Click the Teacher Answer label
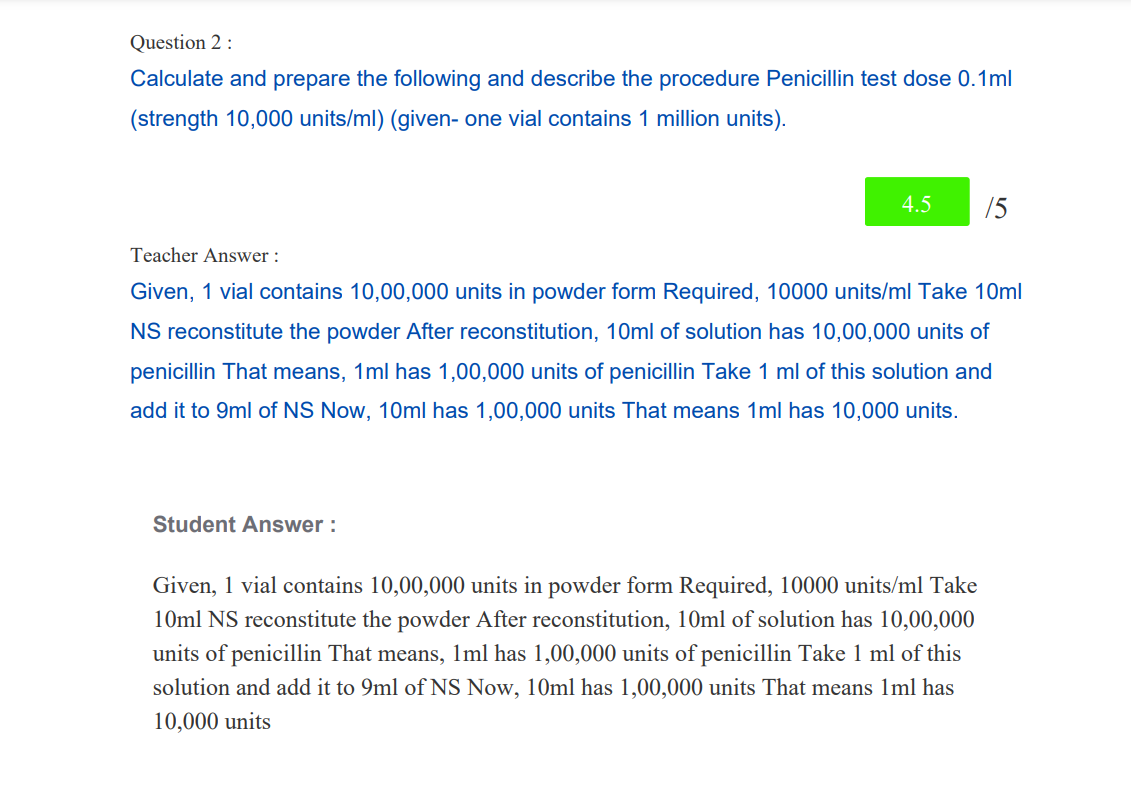The height and width of the screenshot is (812, 1131). point(199,255)
